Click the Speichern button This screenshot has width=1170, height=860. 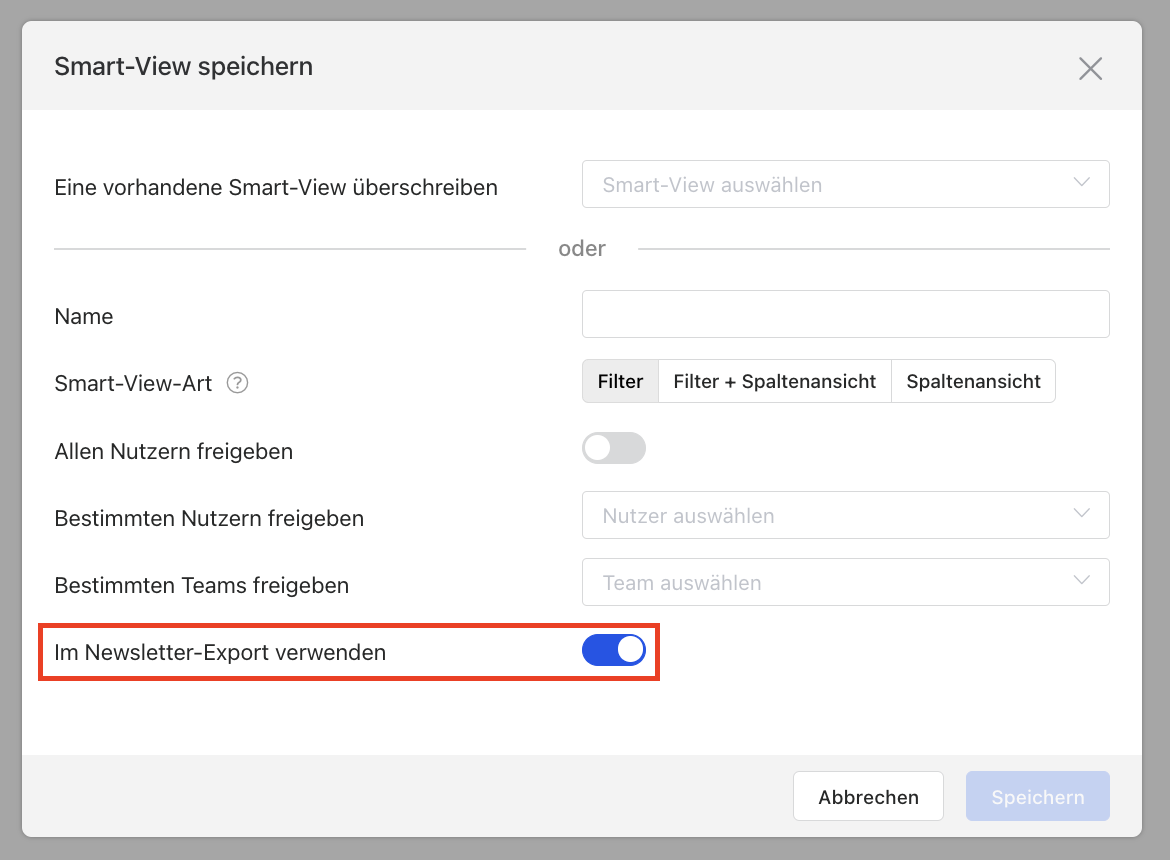pyautogui.click(x=1037, y=797)
